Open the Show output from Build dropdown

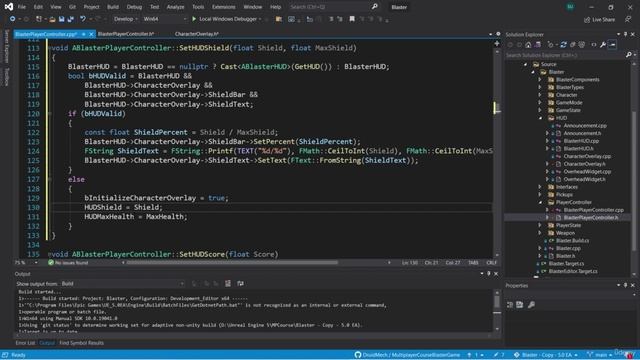pos(122,283)
